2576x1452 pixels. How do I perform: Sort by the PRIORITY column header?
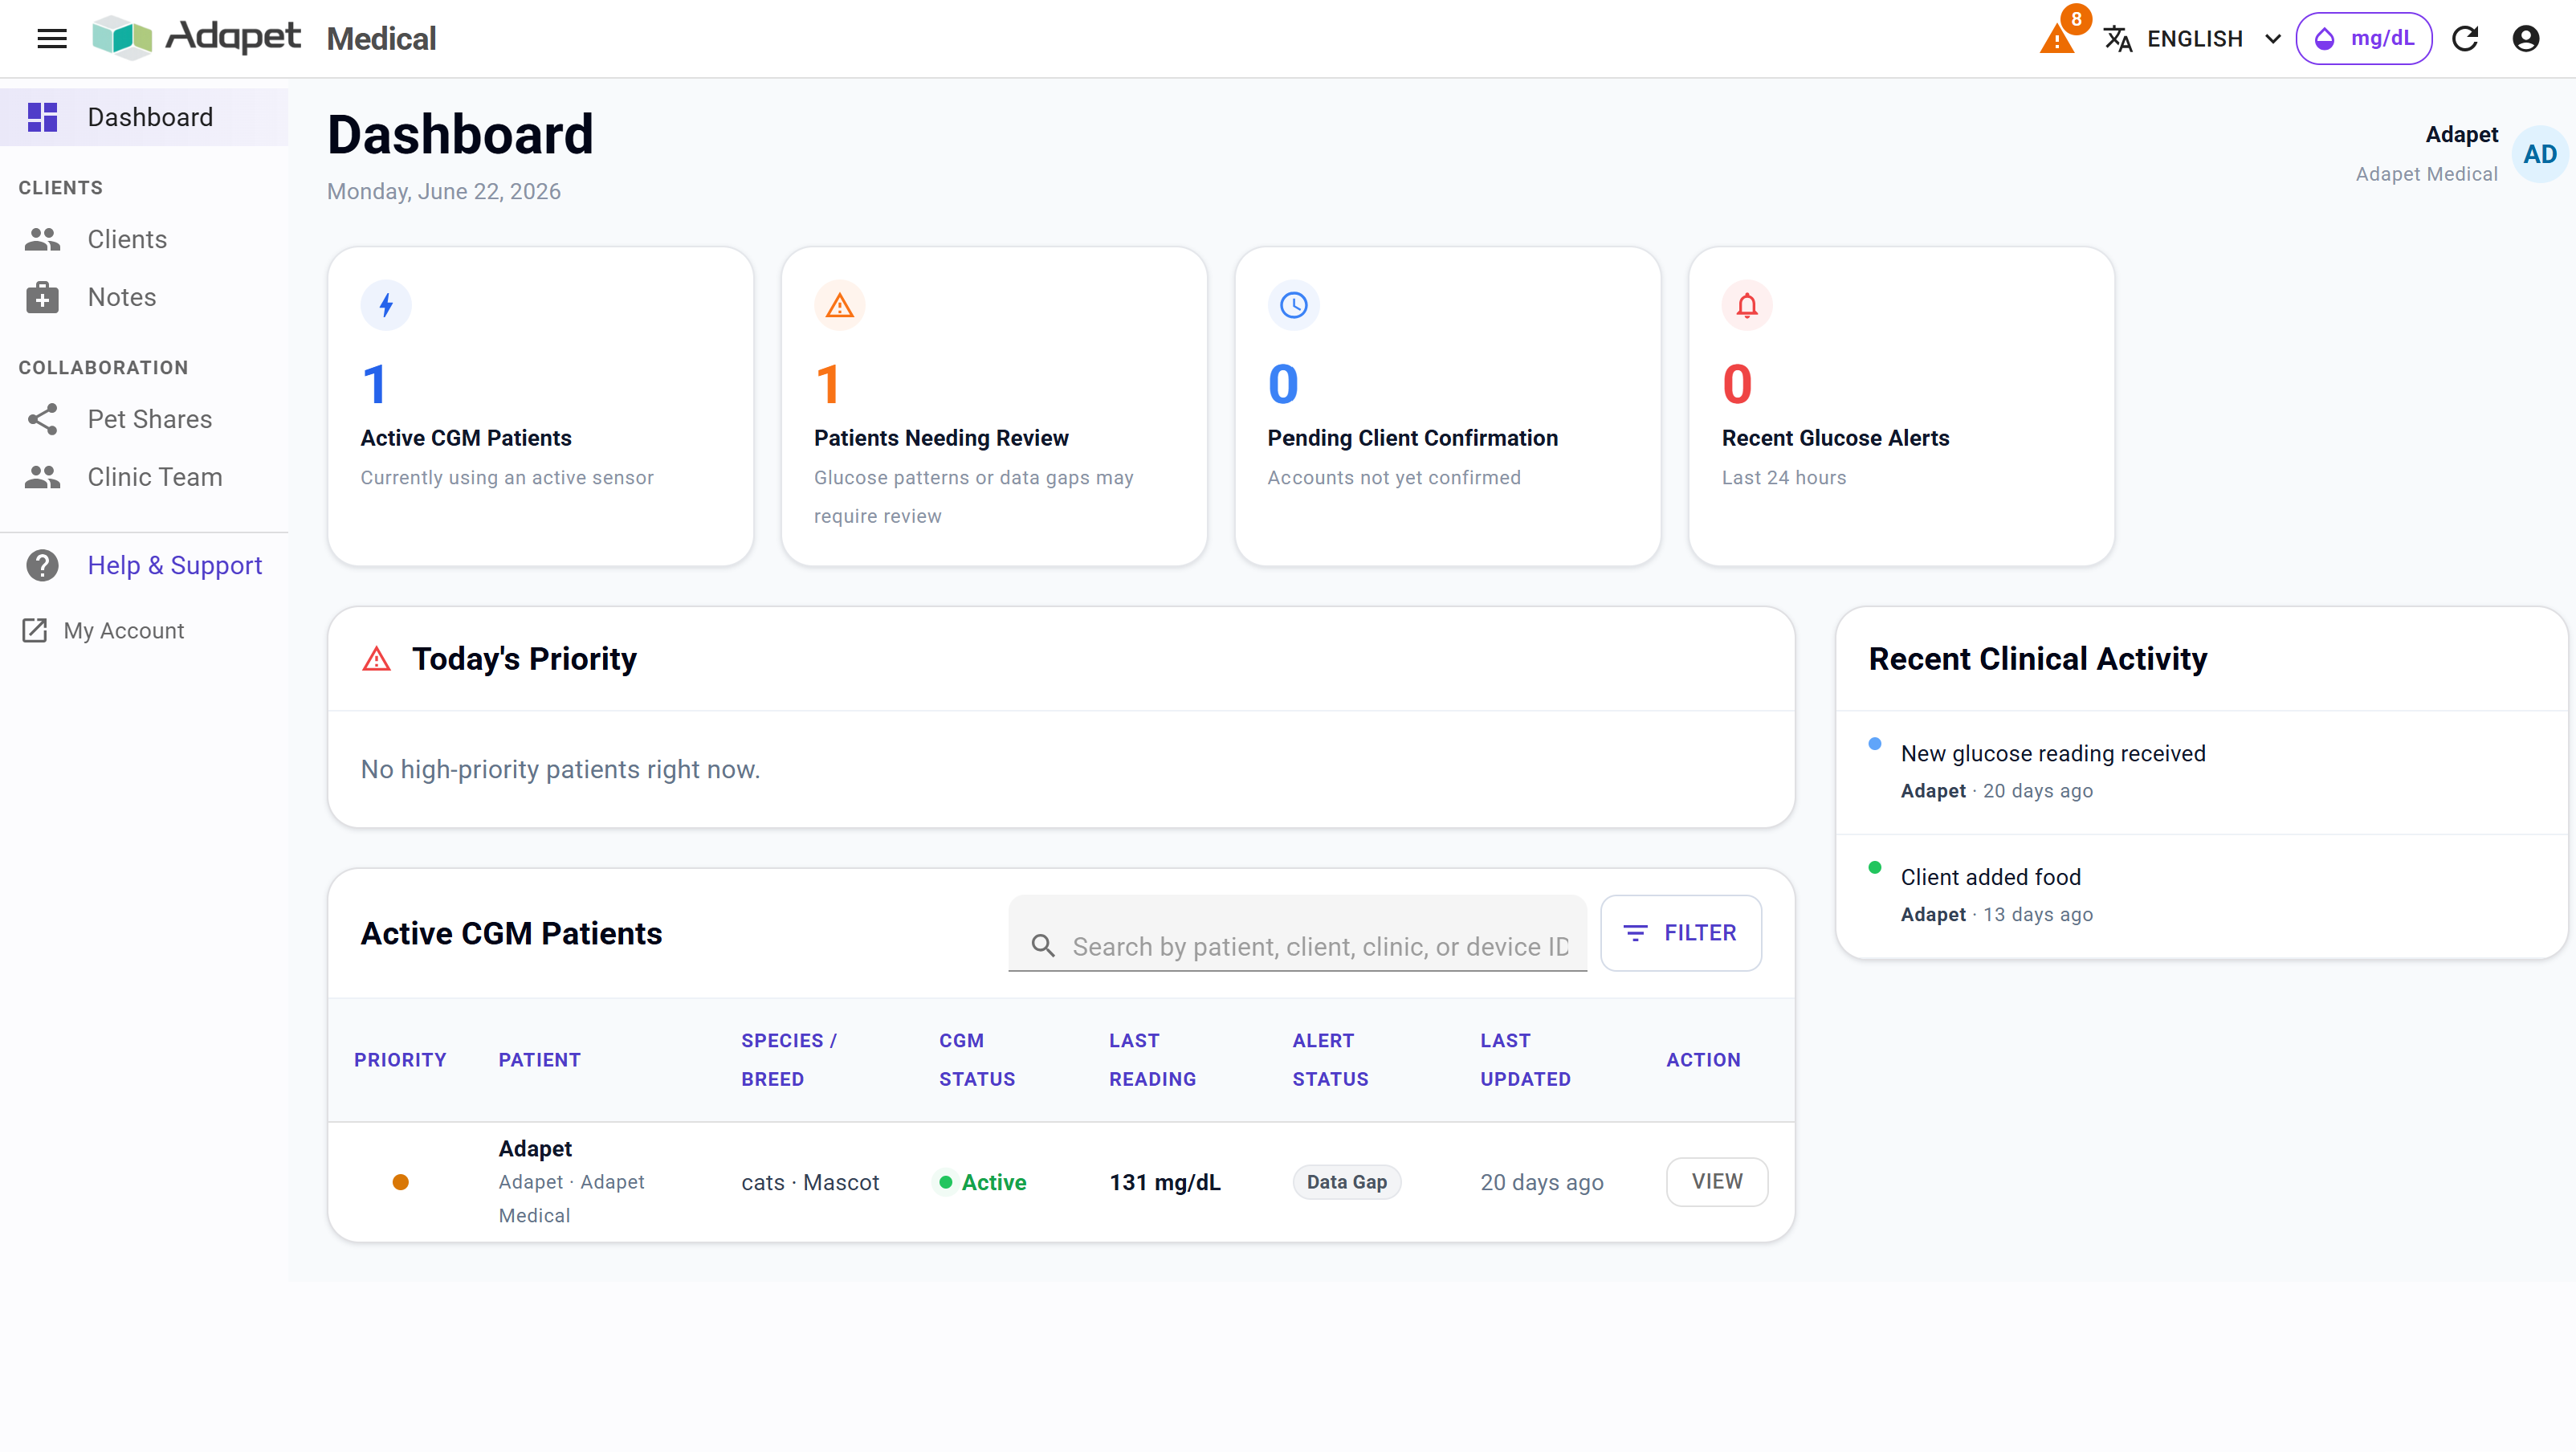[400, 1060]
